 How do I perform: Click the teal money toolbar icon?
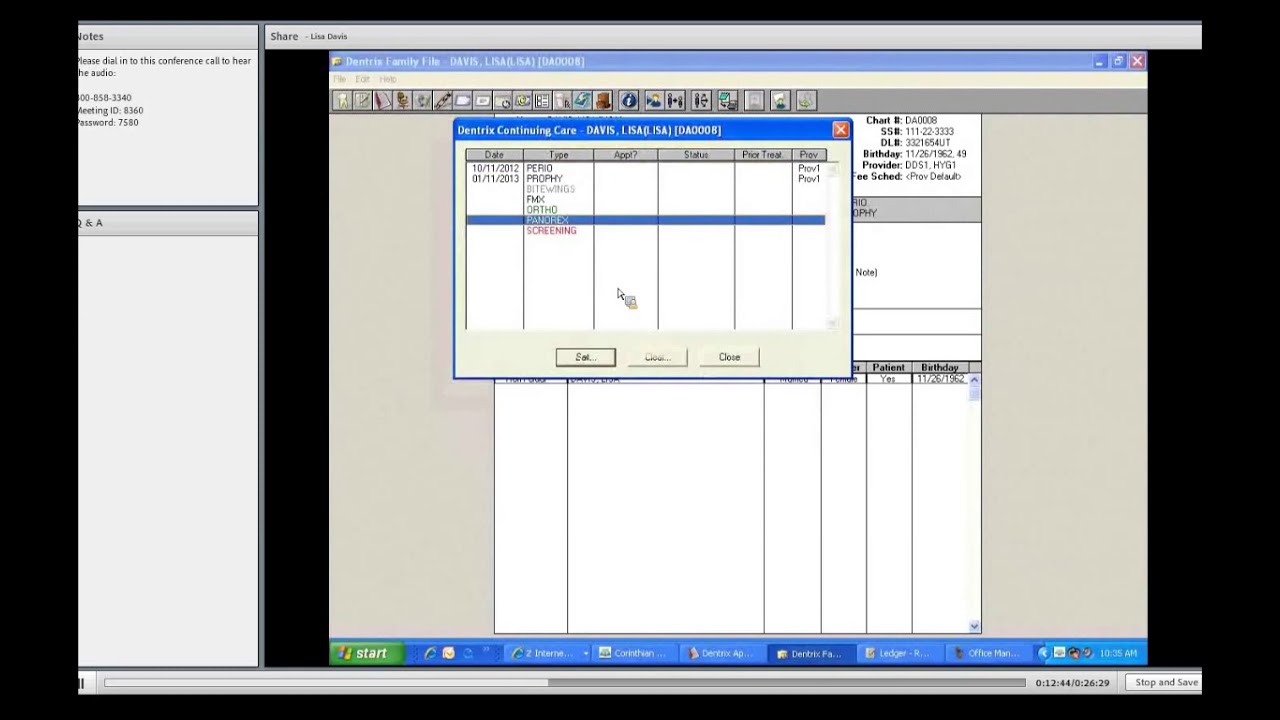coord(583,100)
